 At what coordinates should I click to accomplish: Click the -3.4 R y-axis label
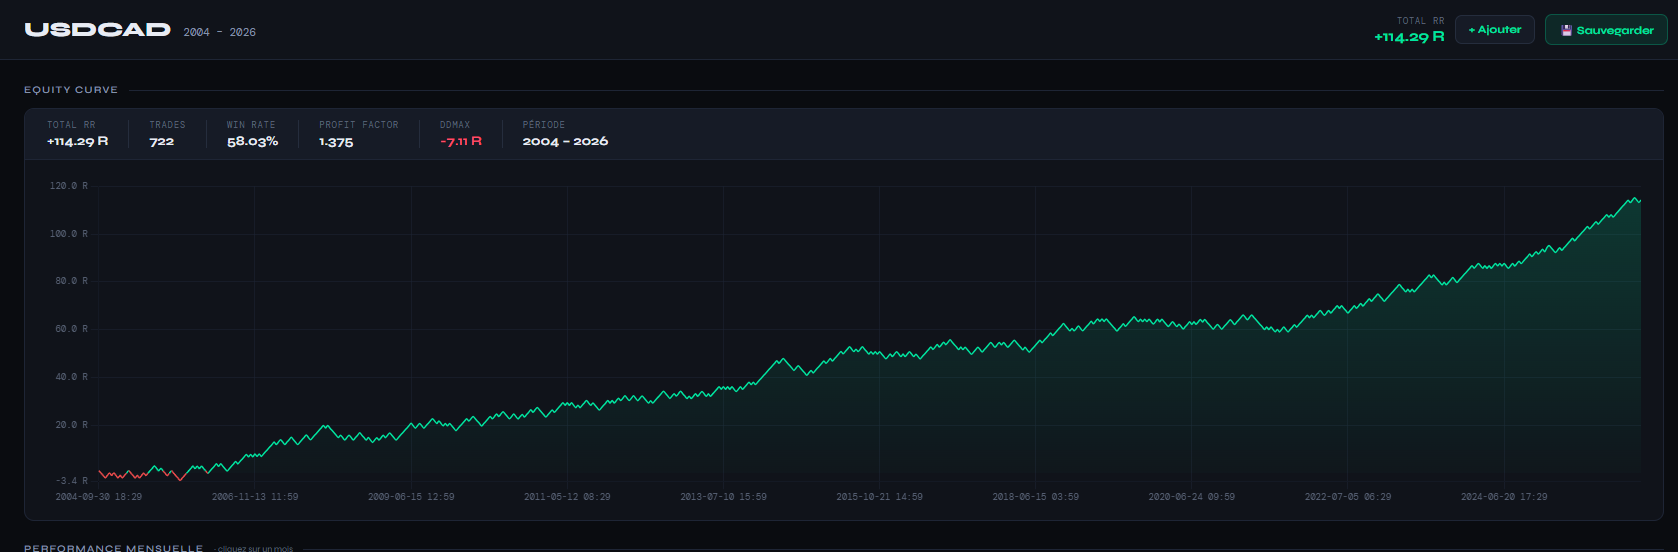71,481
